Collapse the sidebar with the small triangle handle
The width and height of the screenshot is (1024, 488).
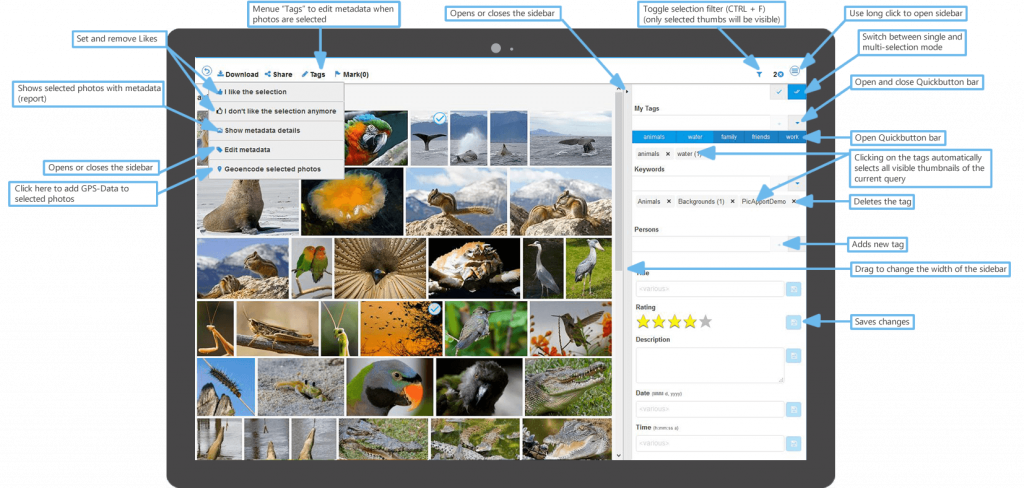pos(627,91)
